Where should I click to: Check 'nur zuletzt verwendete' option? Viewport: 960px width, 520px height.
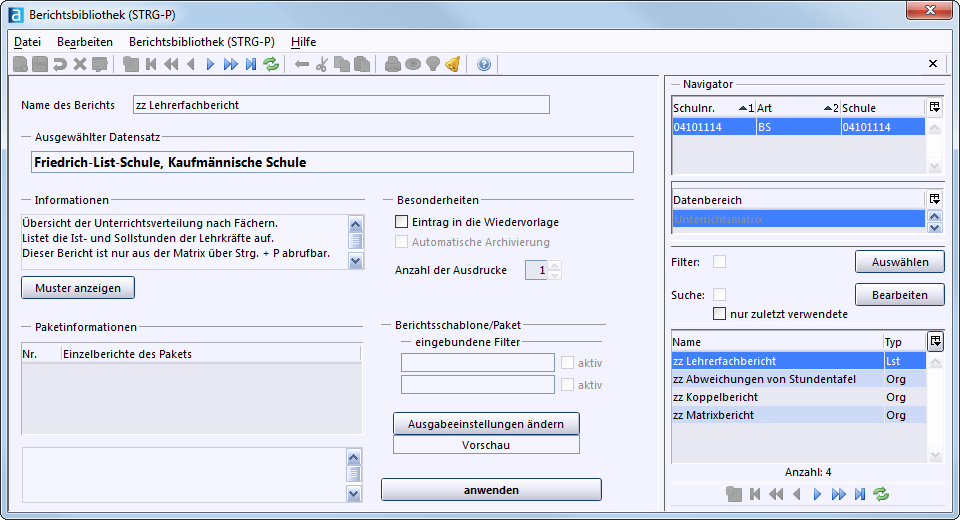pos(719,314)
